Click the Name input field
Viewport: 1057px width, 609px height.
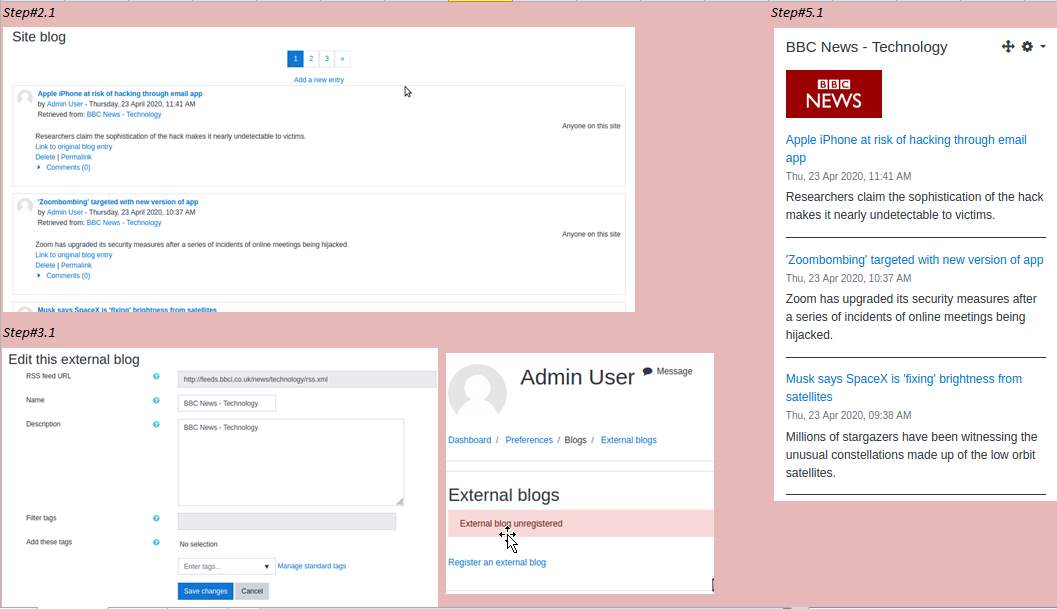tap(226, 403)
